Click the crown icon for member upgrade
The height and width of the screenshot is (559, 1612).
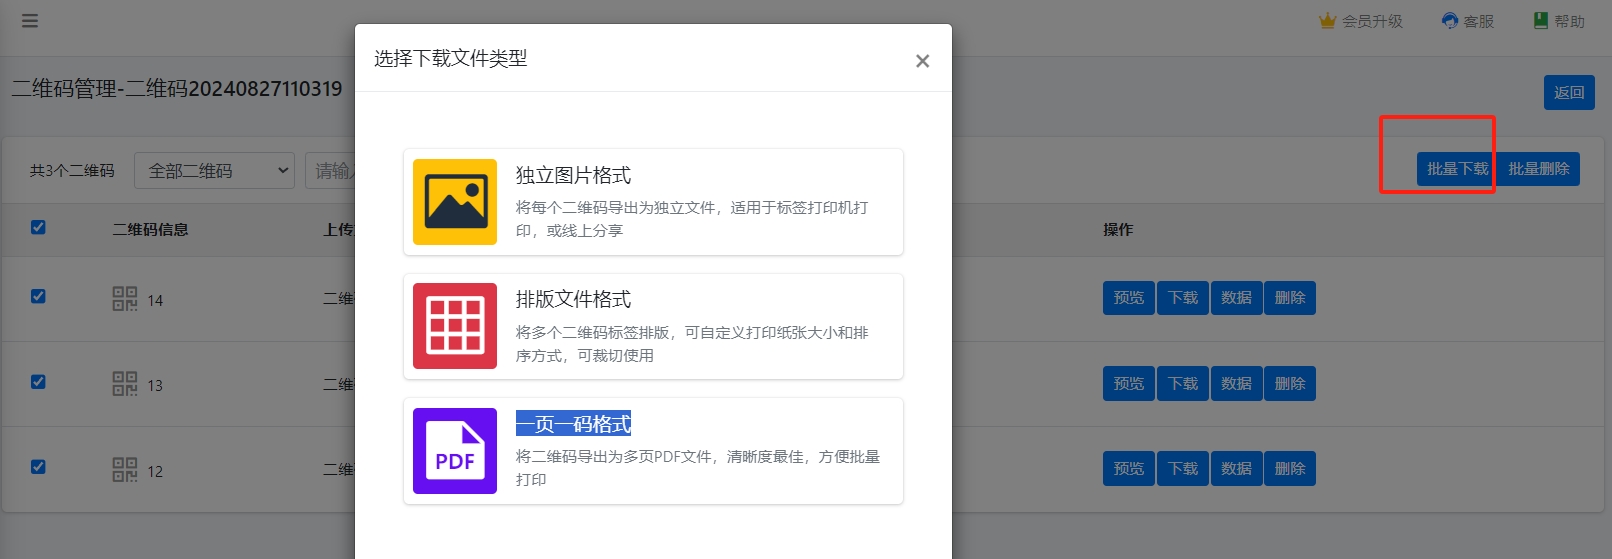point(1327,21)
